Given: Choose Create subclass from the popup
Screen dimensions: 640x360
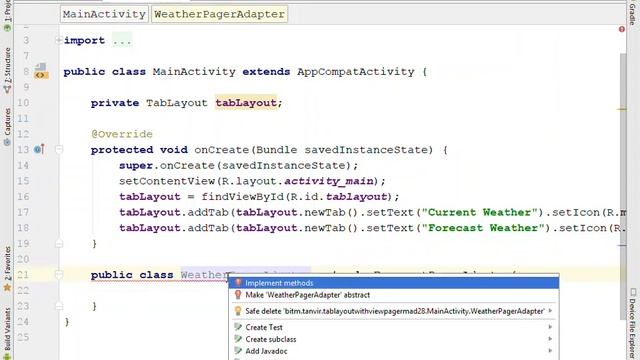Looking at the screenshot, I should pyautogui.click(x=393, y=339).
